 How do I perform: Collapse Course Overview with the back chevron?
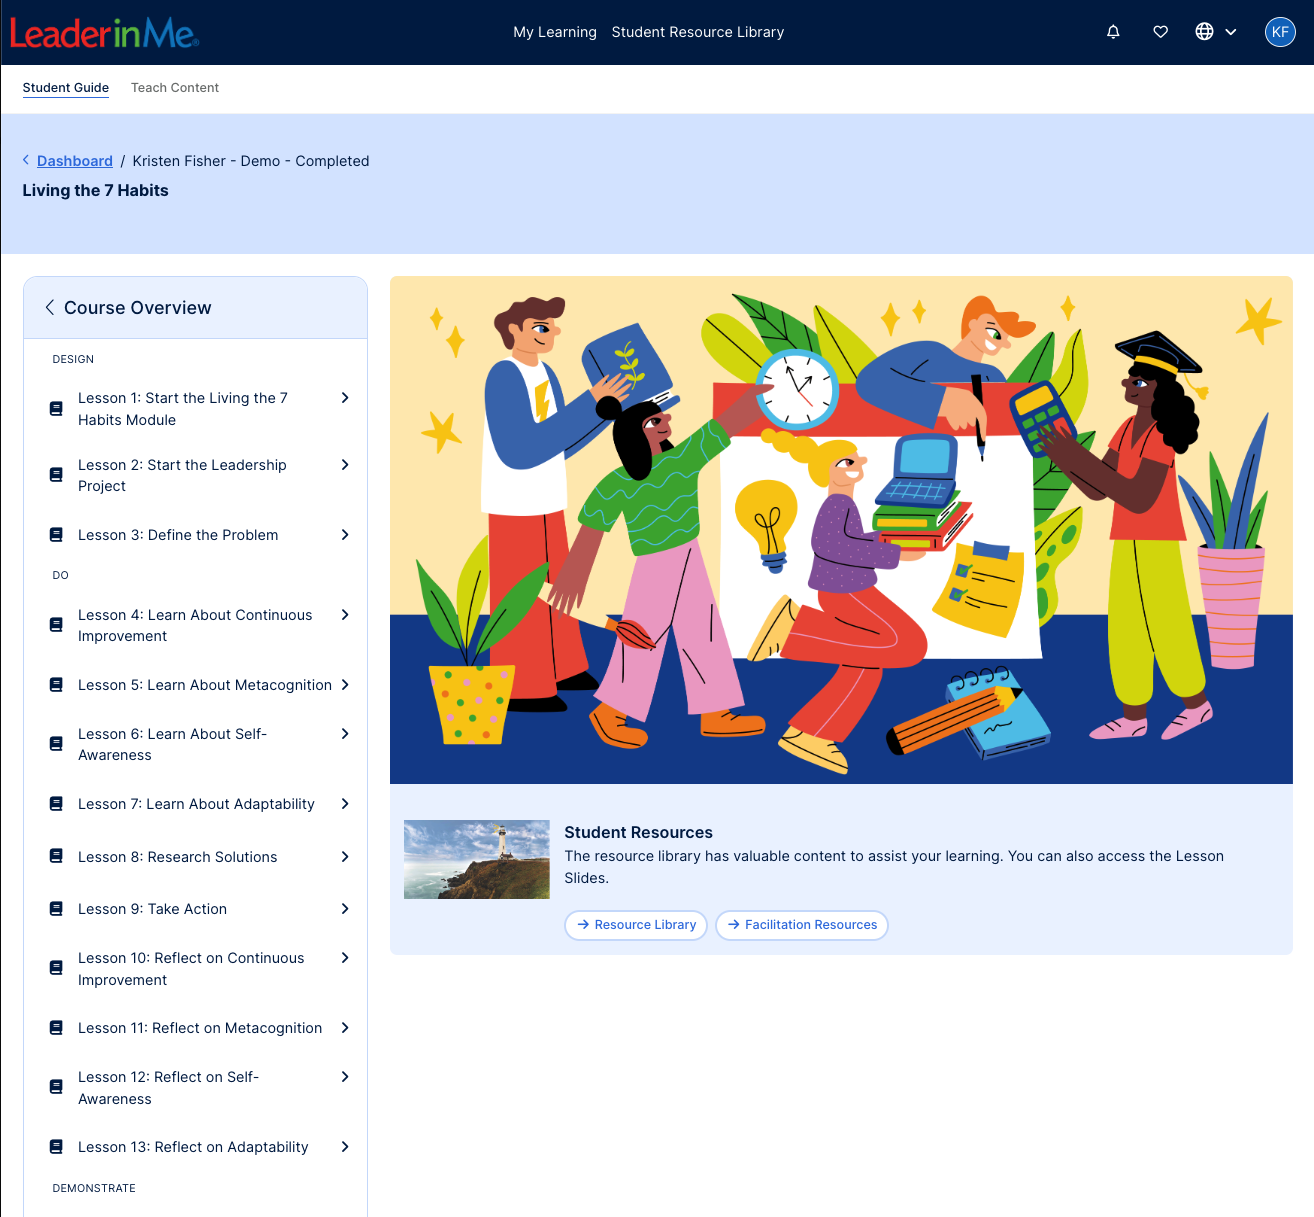tap(50, 308)
